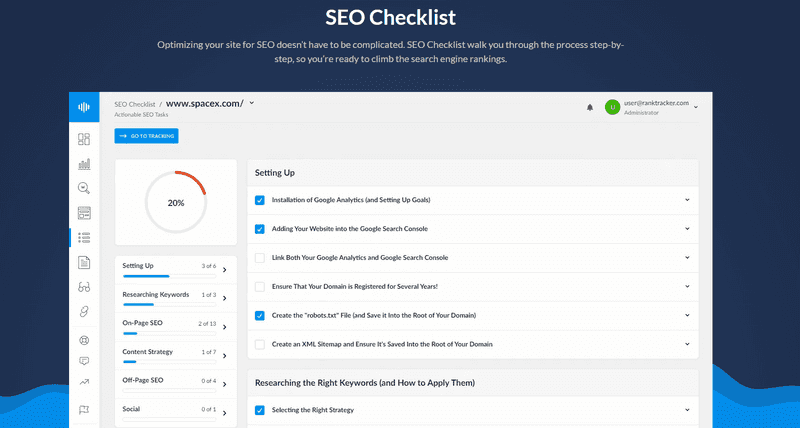The width and height of the screenshot is (800, 428).
Task: Check Link Both Google Analytics and Search Console
Action: 260,257
